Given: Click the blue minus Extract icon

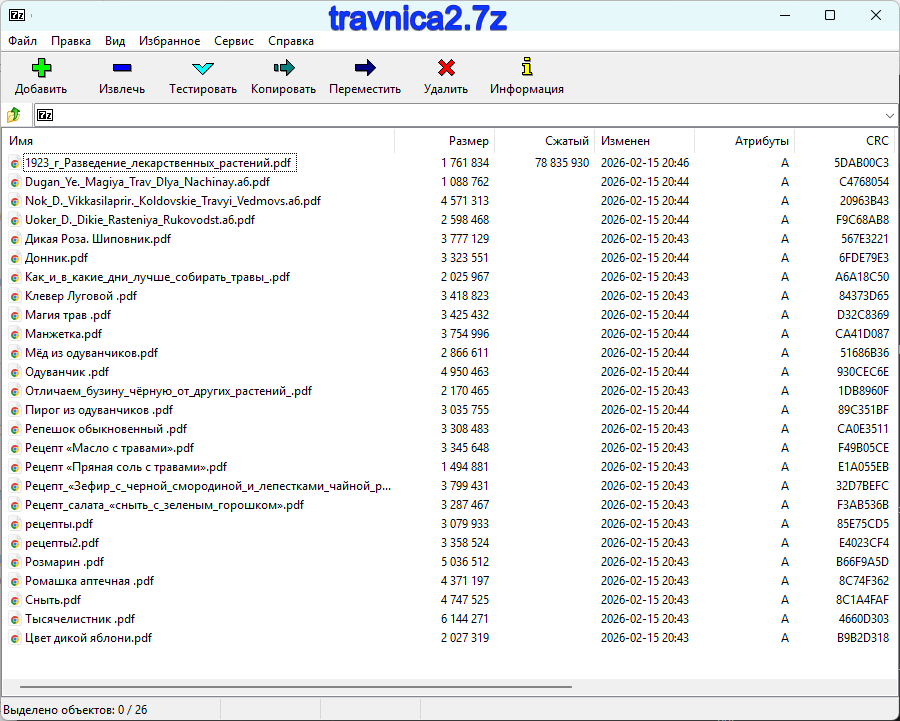Looking at the screenshot, I should pos(122,69).
